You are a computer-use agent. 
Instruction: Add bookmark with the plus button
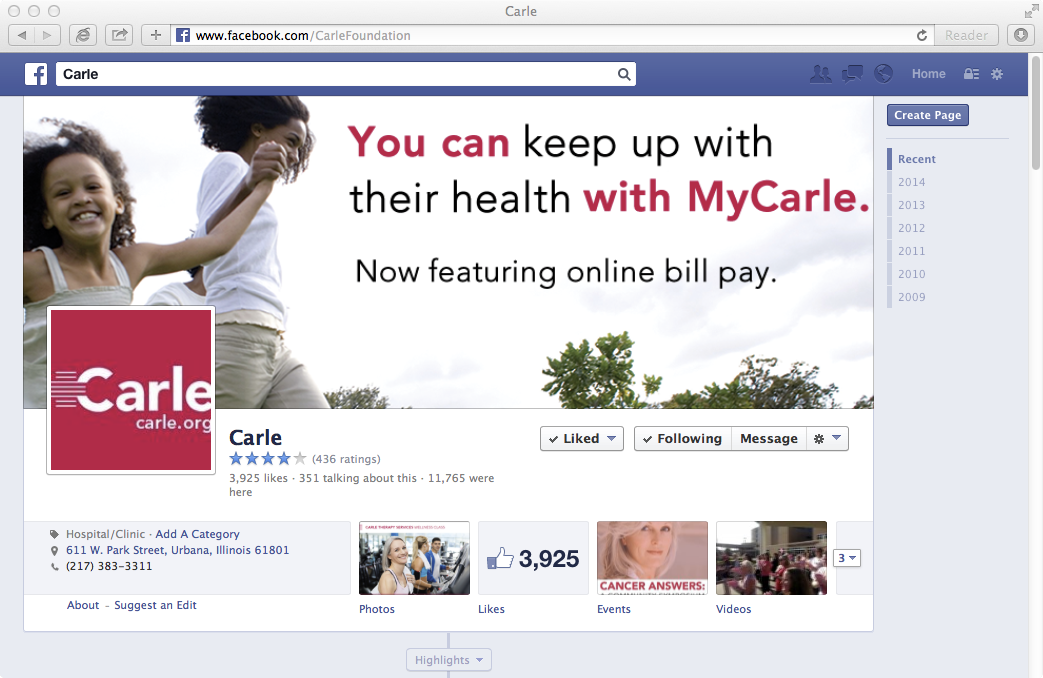click(156, 35)
